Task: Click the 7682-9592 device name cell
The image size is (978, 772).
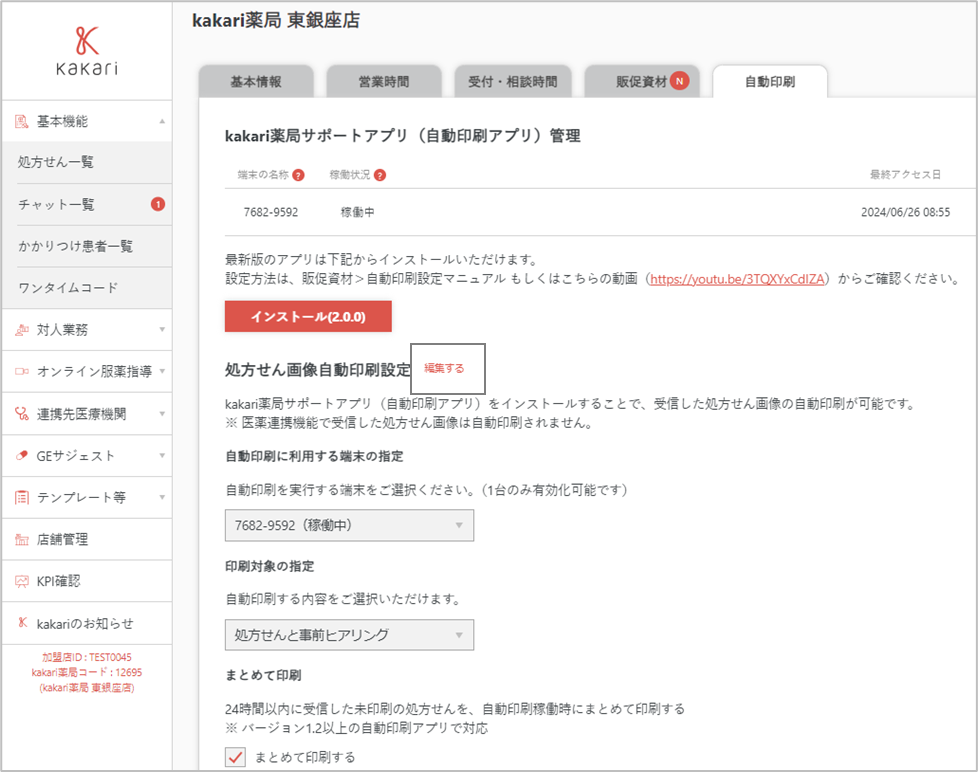Action: coord(271,212)
